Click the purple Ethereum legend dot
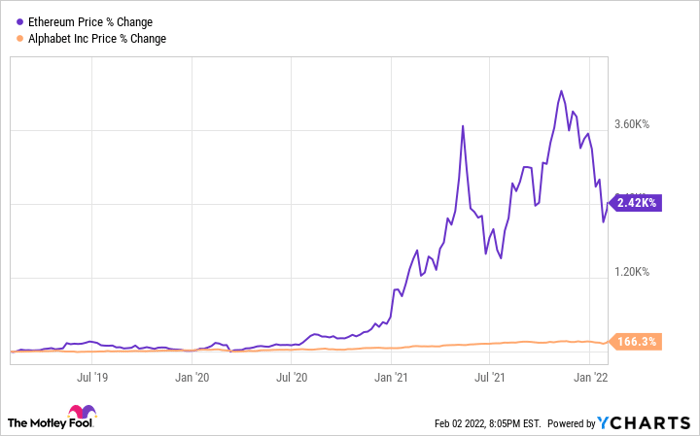 point(20,22)
